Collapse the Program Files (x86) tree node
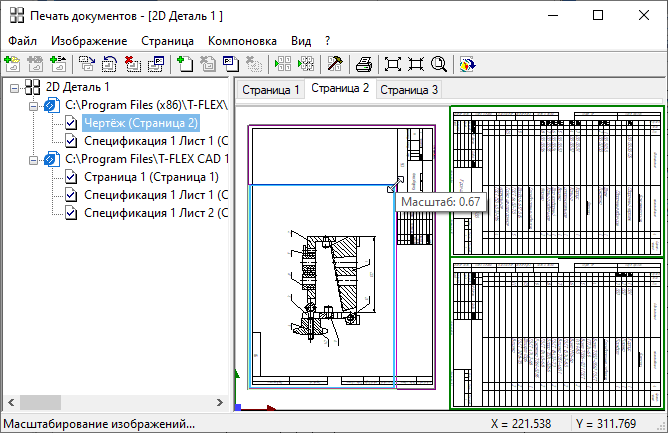This screenshot has width=668, height=433. pos(33,105)
